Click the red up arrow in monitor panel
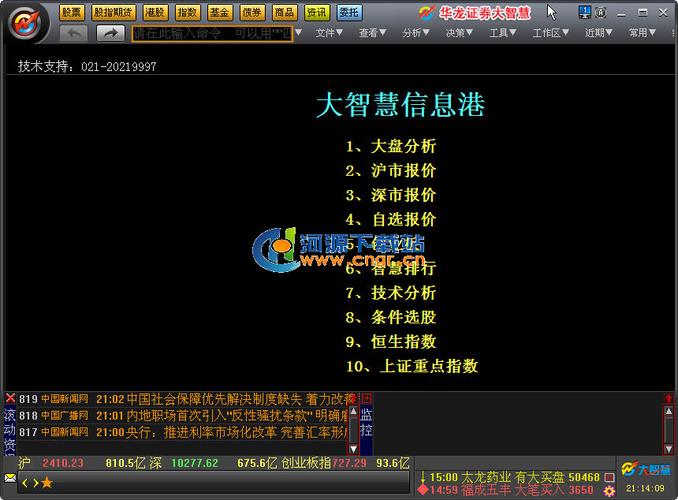This screenshot has height=500, width=678. click(668, 398)
